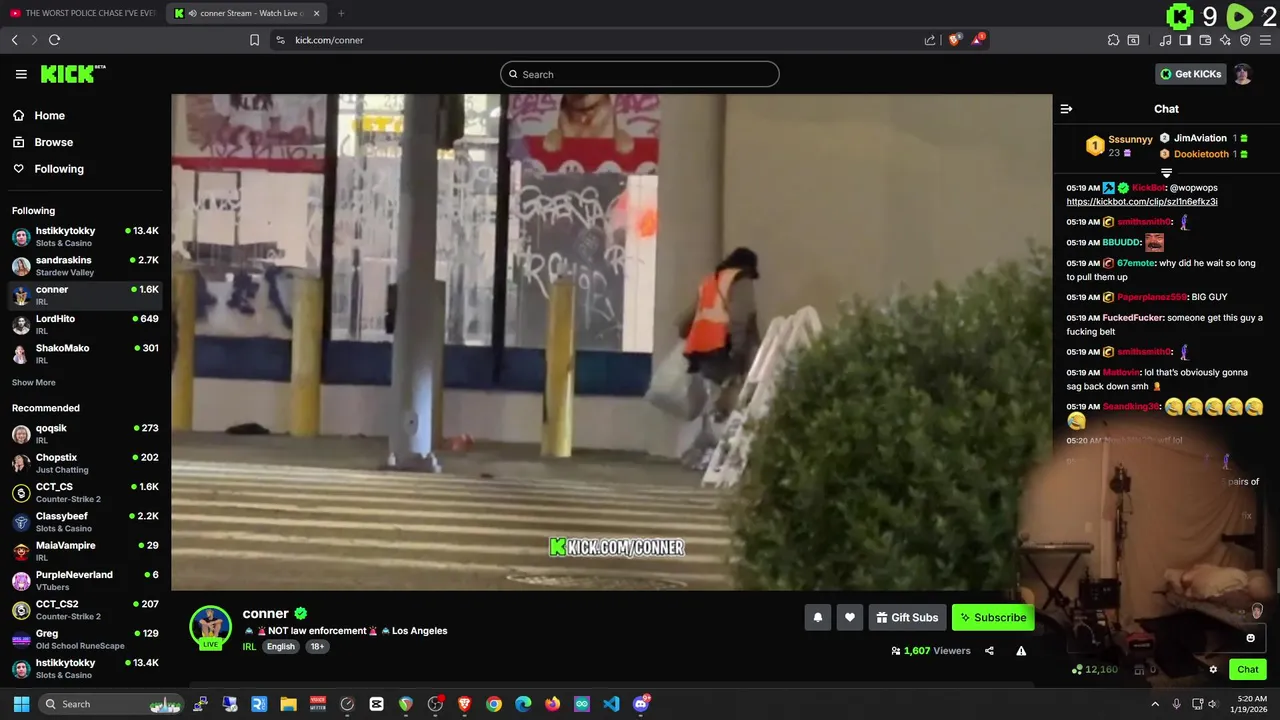Viewport: 1280px width, 720px height.
Task: Open Classybeef Slots & Casino channel
Action: click(85, 522)
